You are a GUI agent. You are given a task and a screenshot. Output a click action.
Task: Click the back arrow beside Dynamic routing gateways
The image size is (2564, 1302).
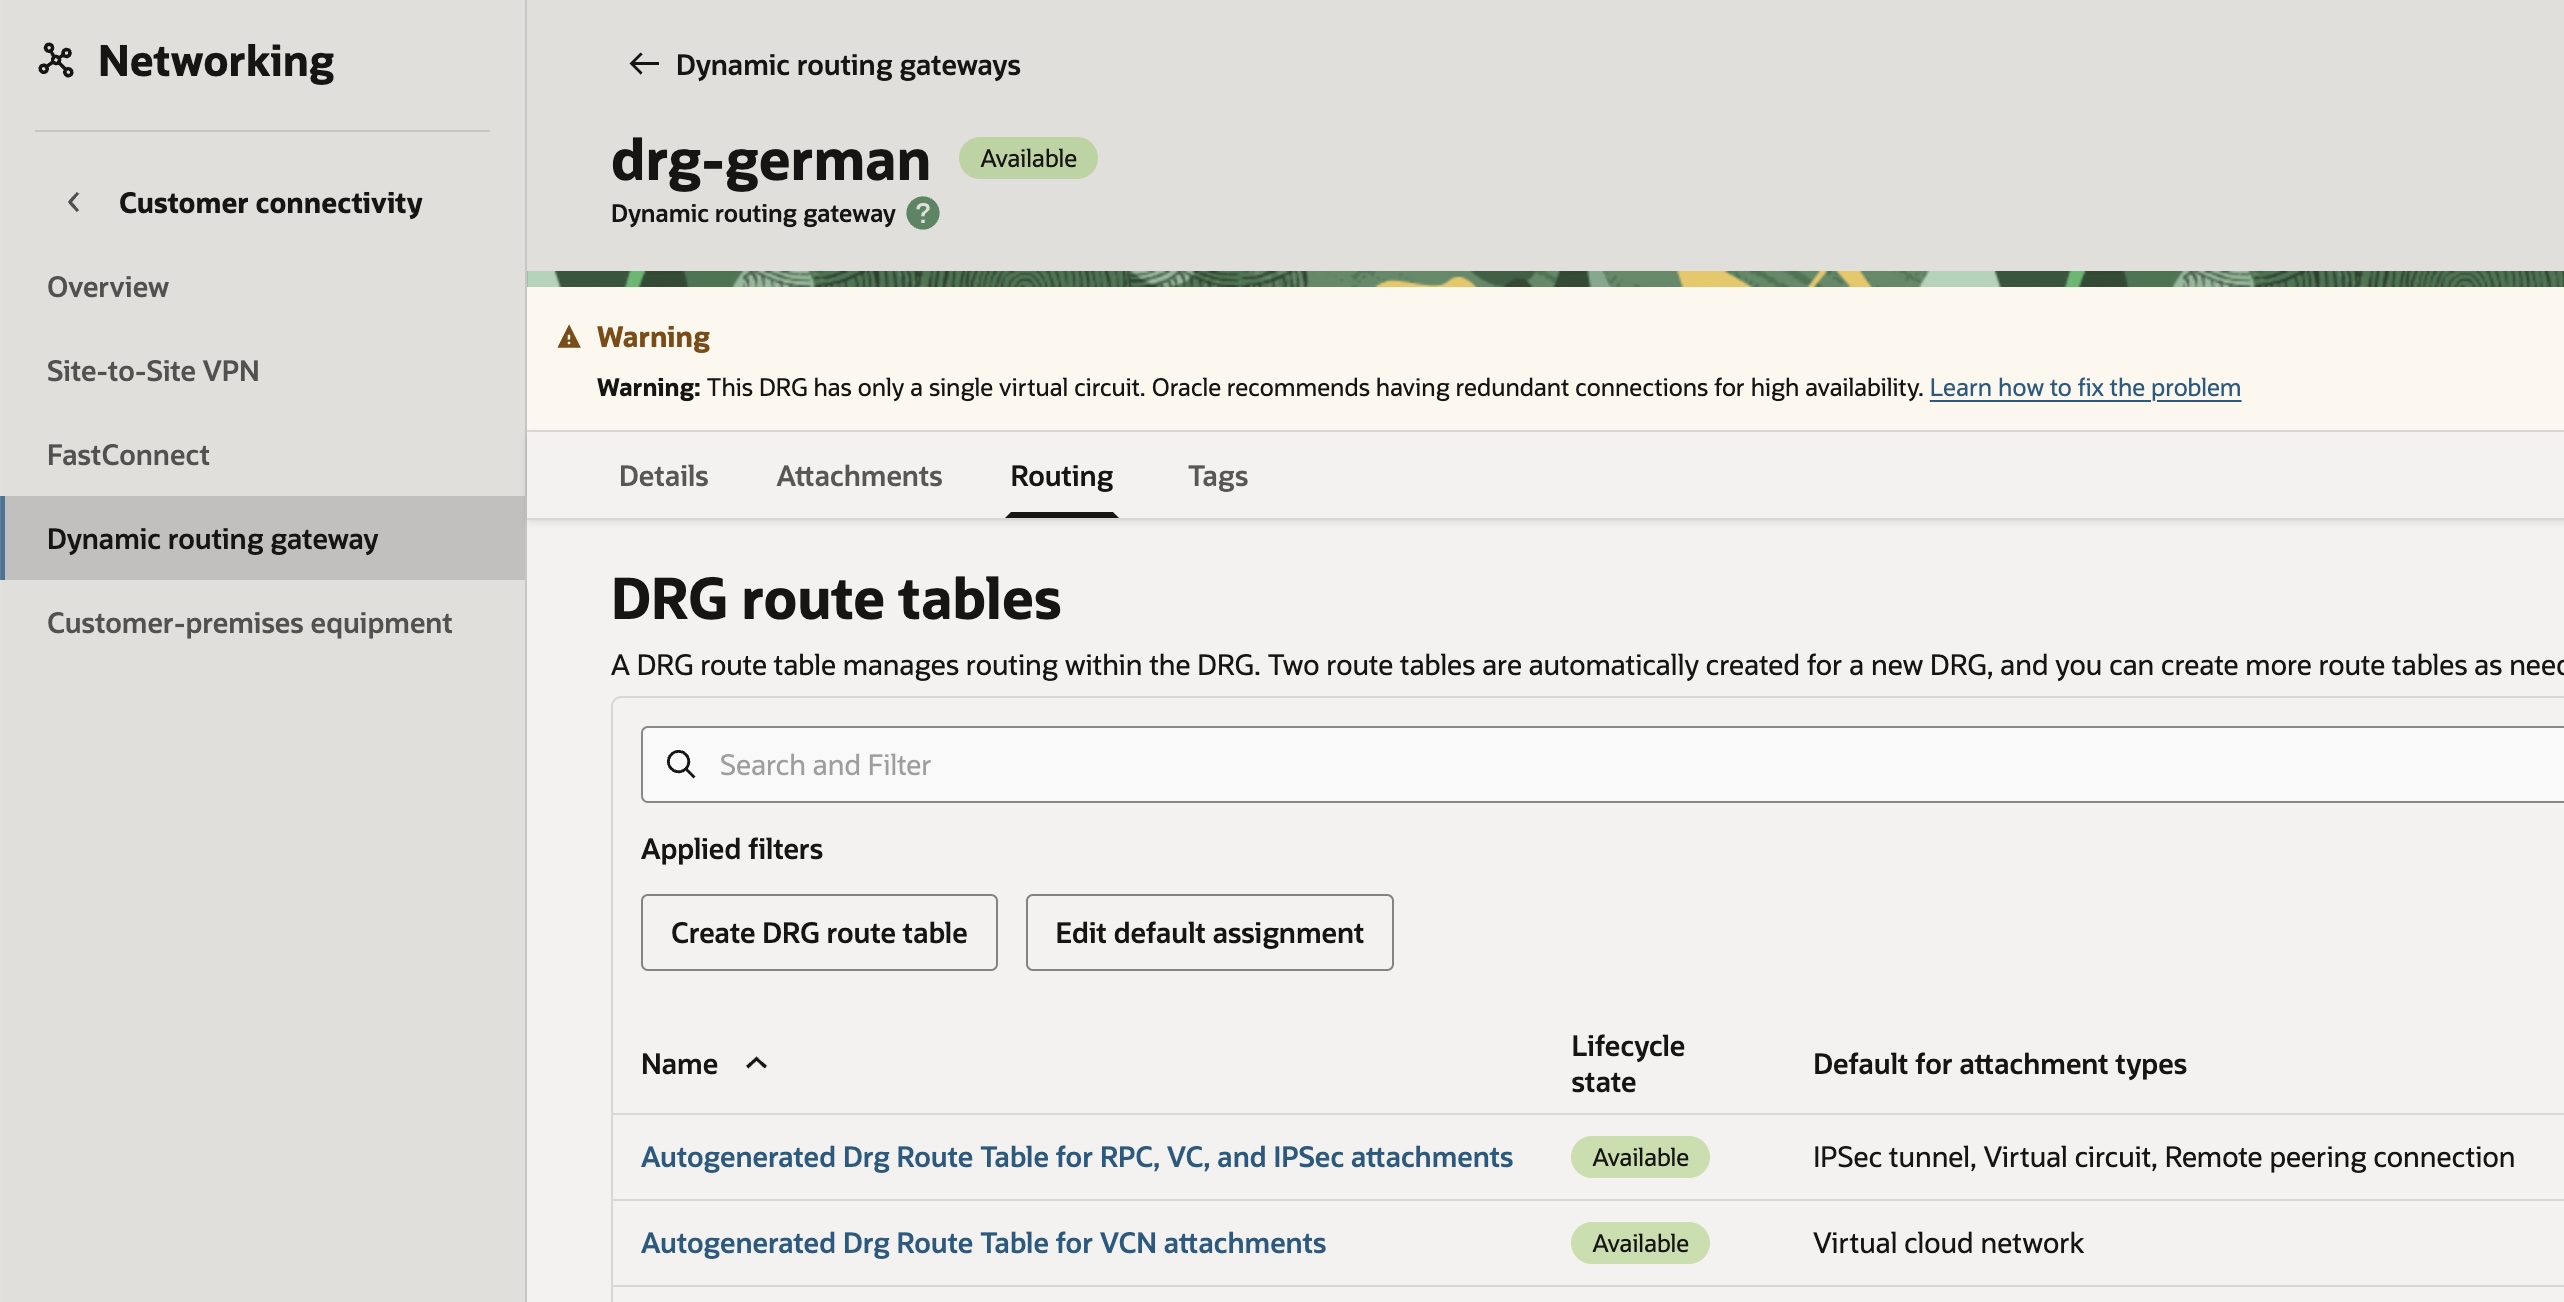(643, 63)
